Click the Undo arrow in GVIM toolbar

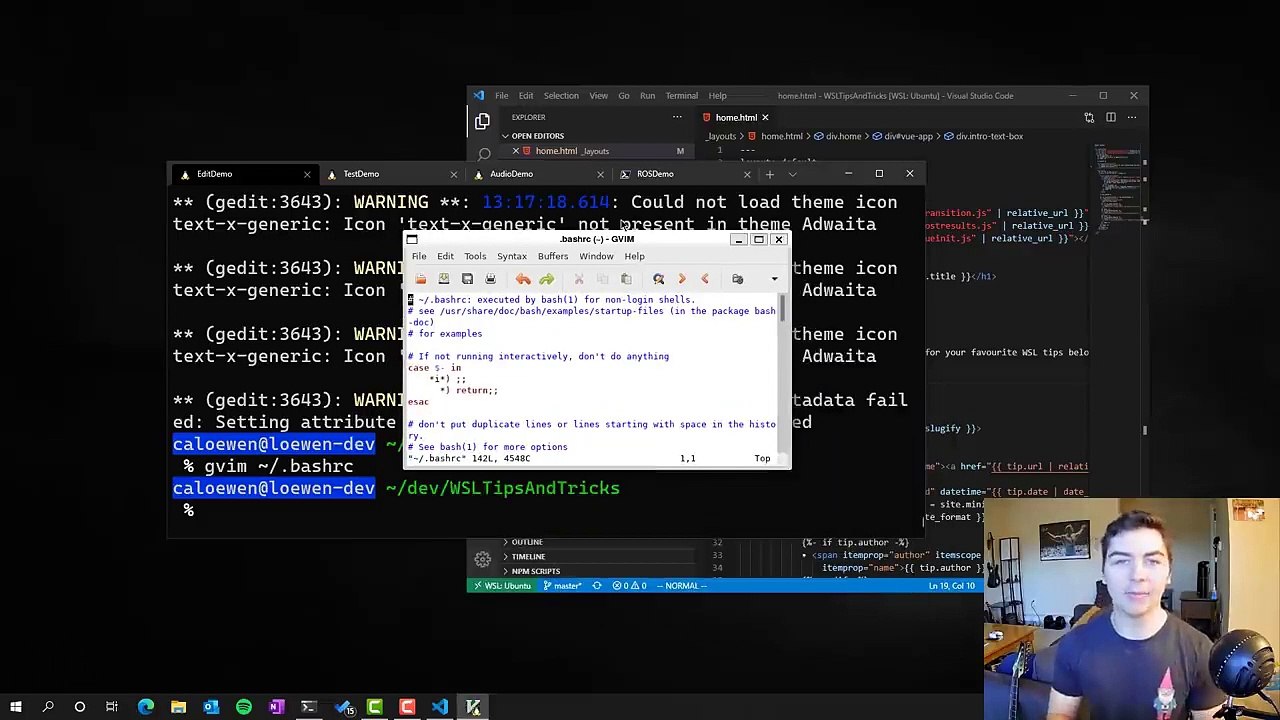[x=523, y=279]
